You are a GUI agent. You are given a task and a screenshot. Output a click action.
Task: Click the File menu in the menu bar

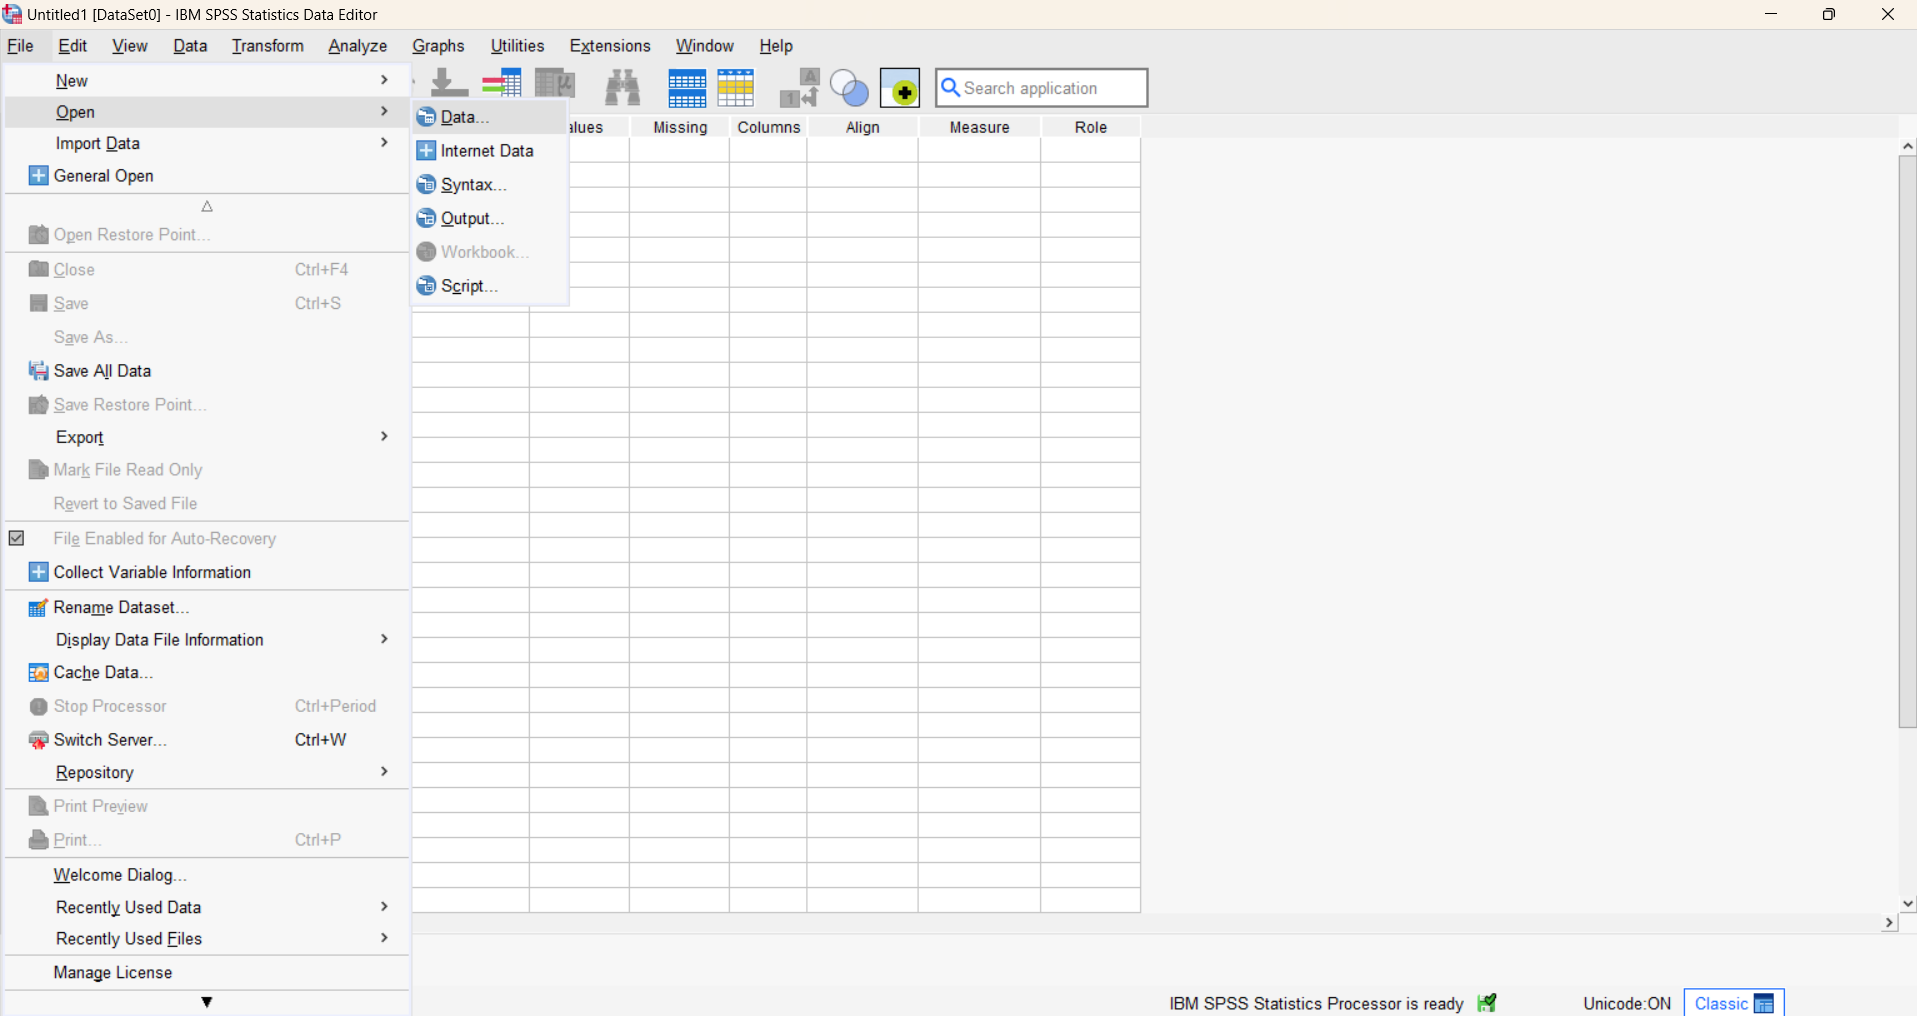20,46
